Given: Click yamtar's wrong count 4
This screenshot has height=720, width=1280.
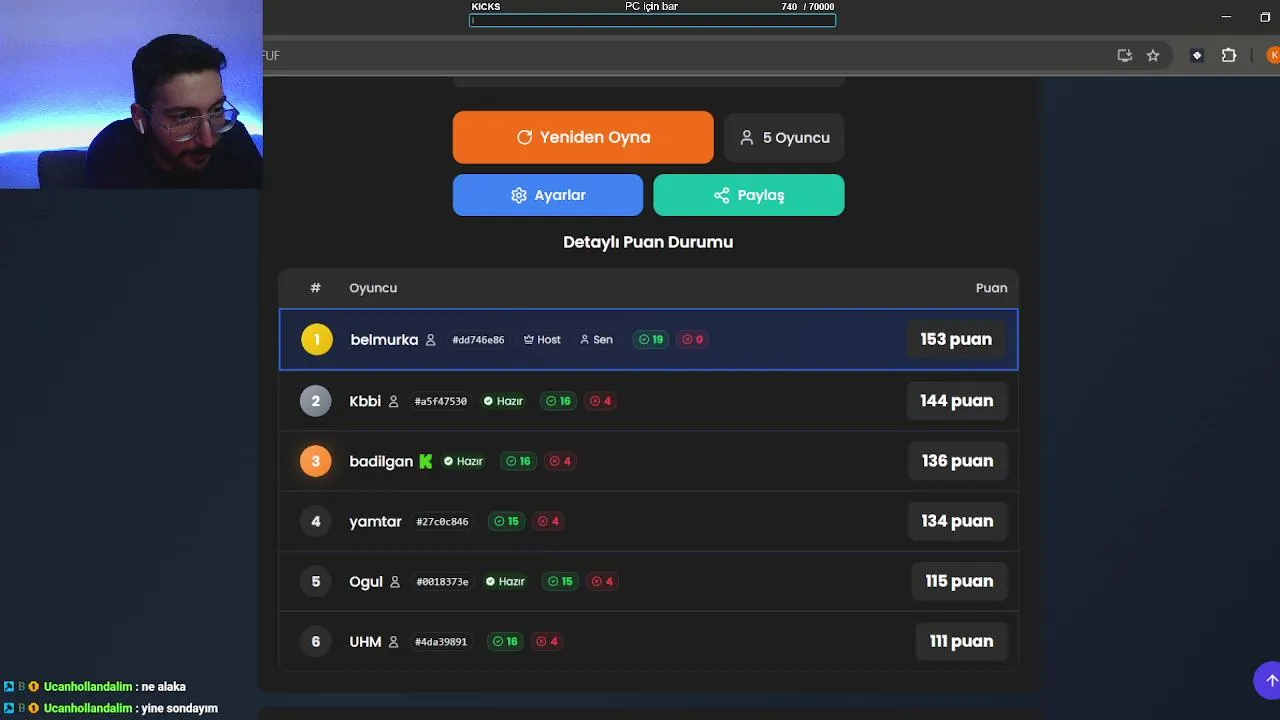Looking at the screenshot, I should 549,521.
